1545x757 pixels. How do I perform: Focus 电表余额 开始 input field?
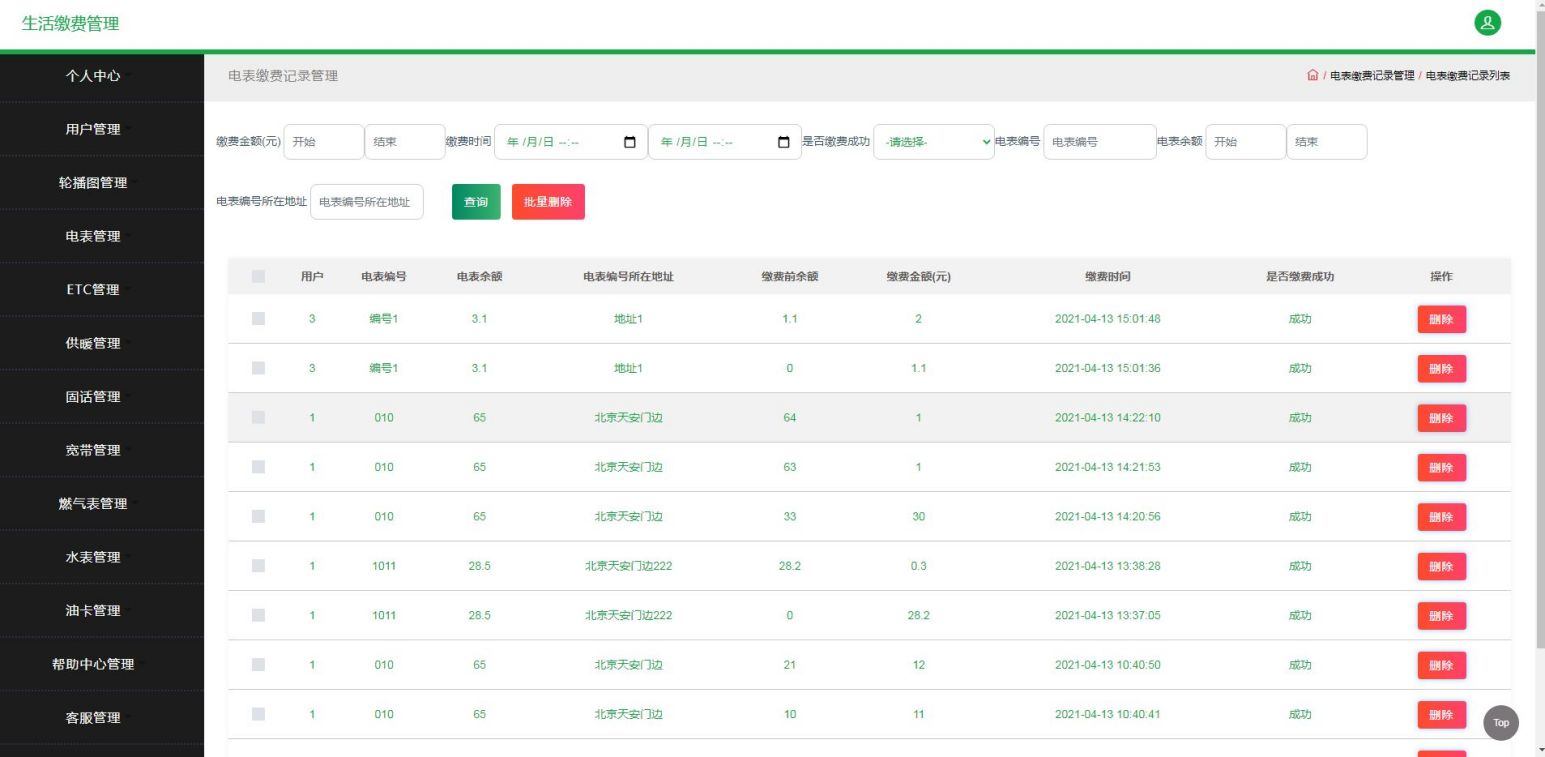1246,142
